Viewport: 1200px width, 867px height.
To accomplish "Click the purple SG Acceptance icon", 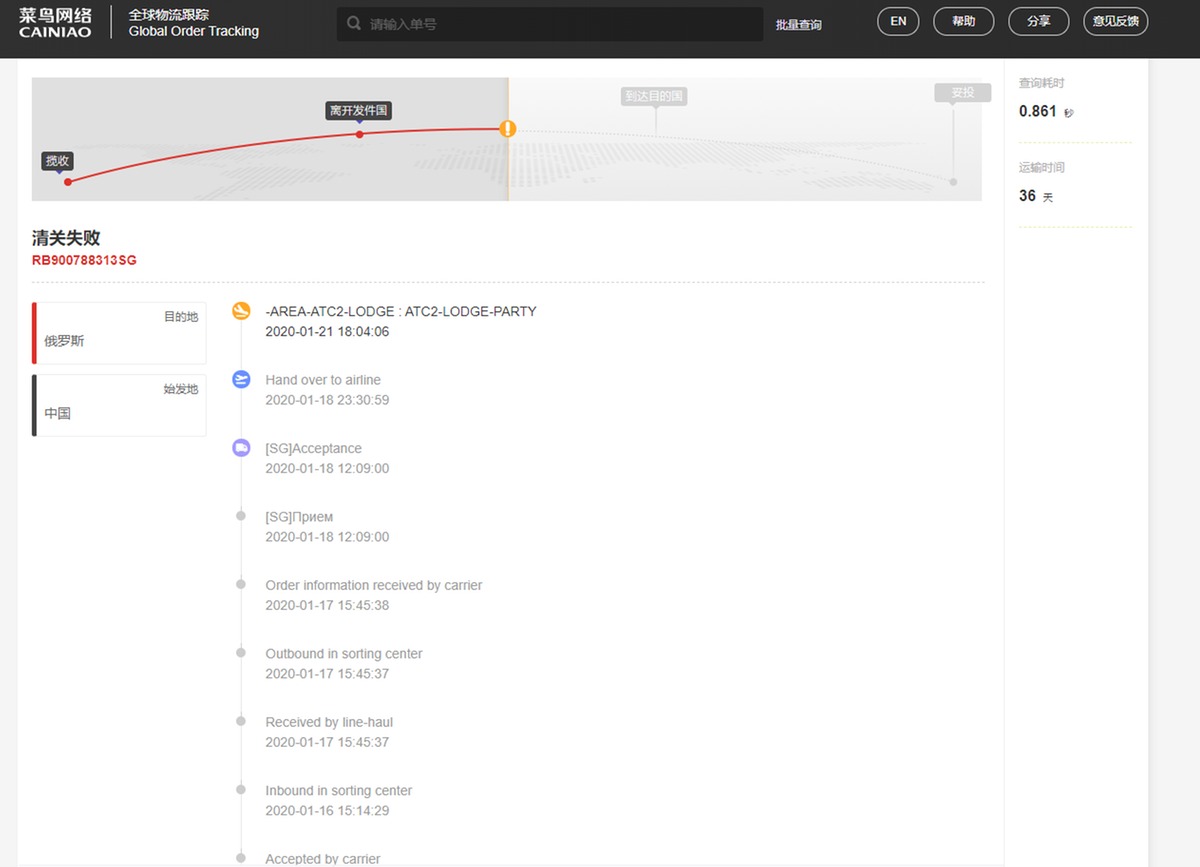I will (x=241, y=448).
